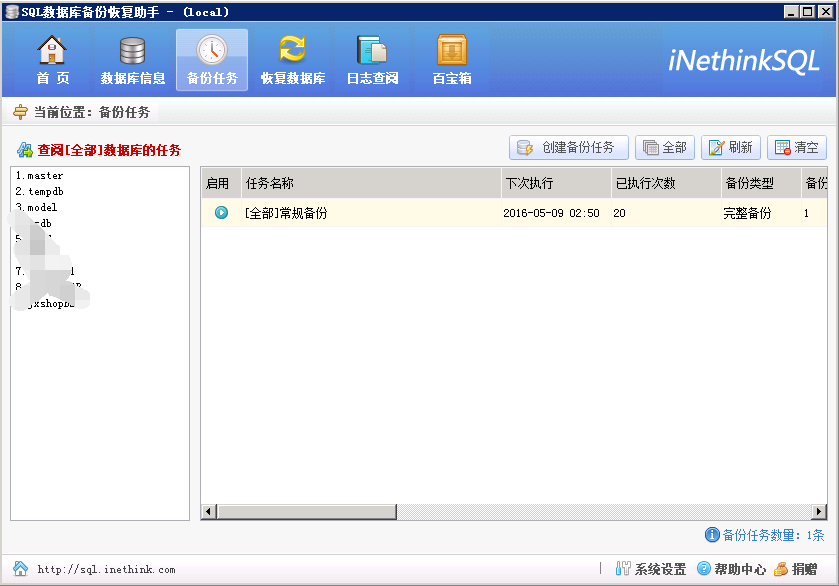Toggle the enabled play icon for 常规备份
This screenshot has height=586, width=839.
click(221, 213)
